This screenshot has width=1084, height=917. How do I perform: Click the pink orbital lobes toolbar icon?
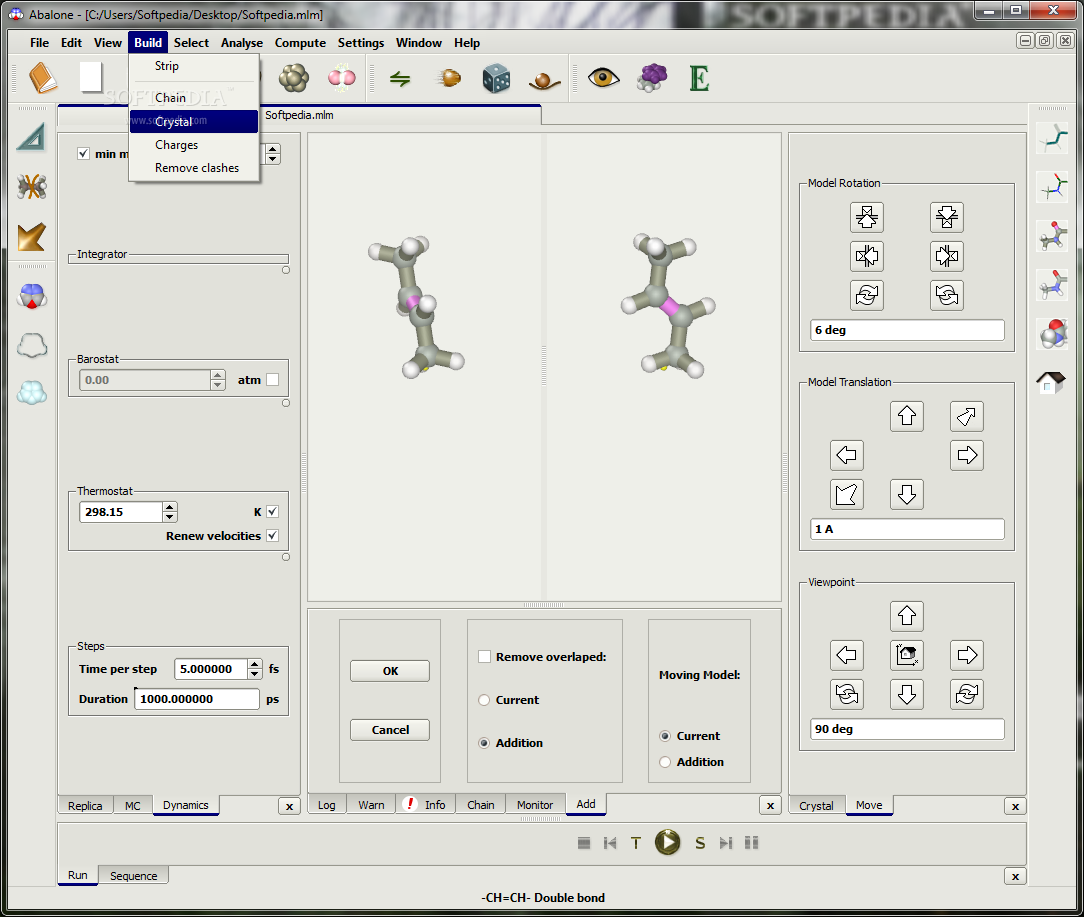coord(342,78)
